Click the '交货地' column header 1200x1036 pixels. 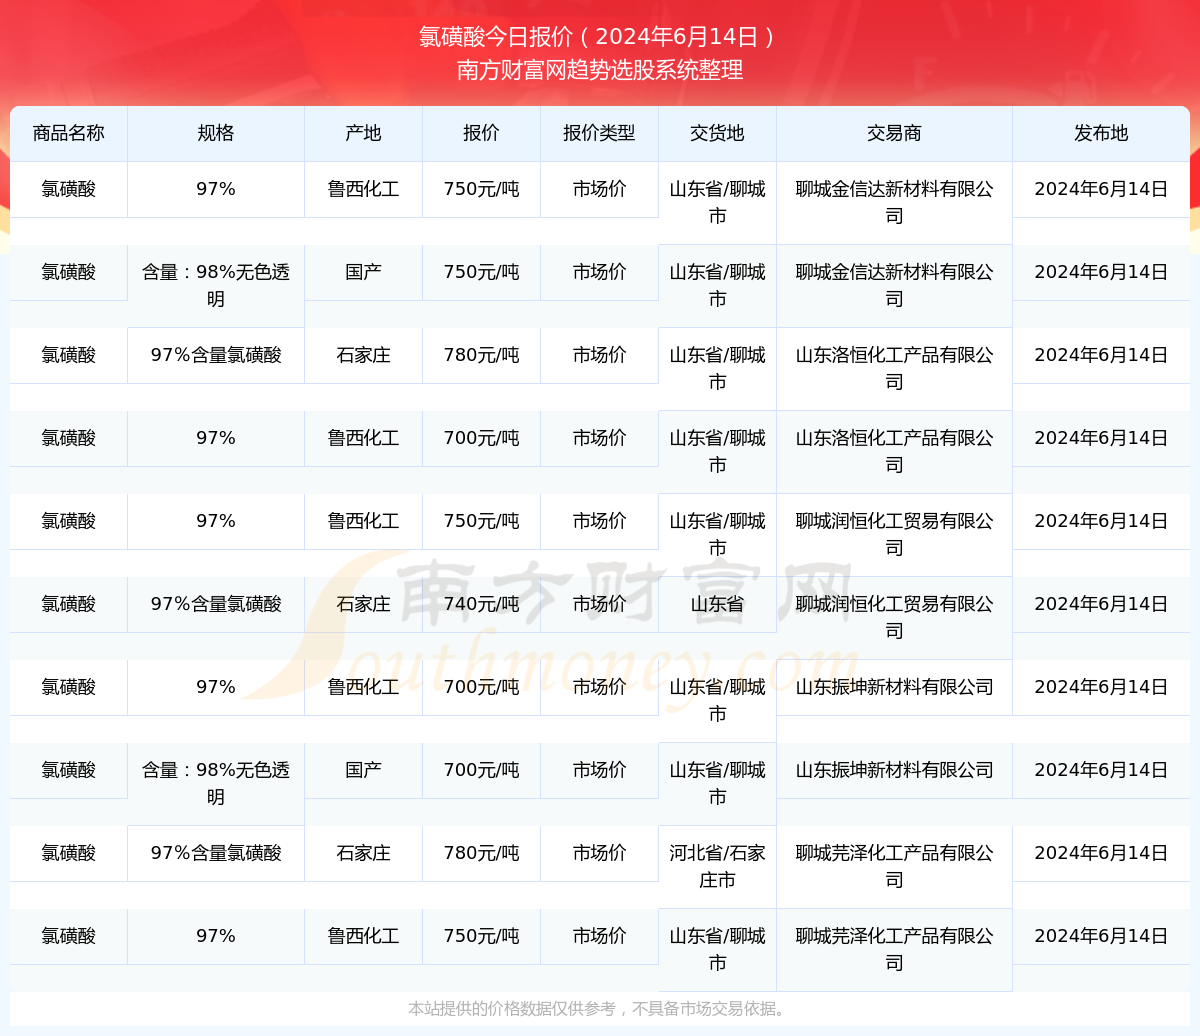click(x=717, y=133)
